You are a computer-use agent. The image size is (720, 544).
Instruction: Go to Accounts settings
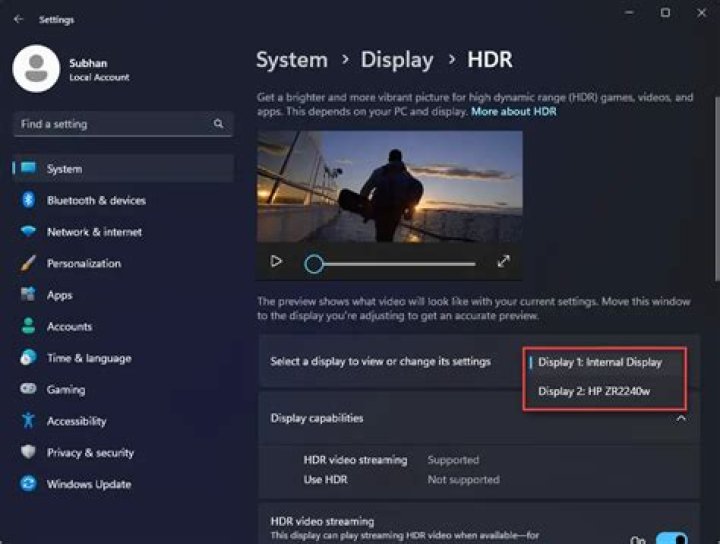(69, 327)
